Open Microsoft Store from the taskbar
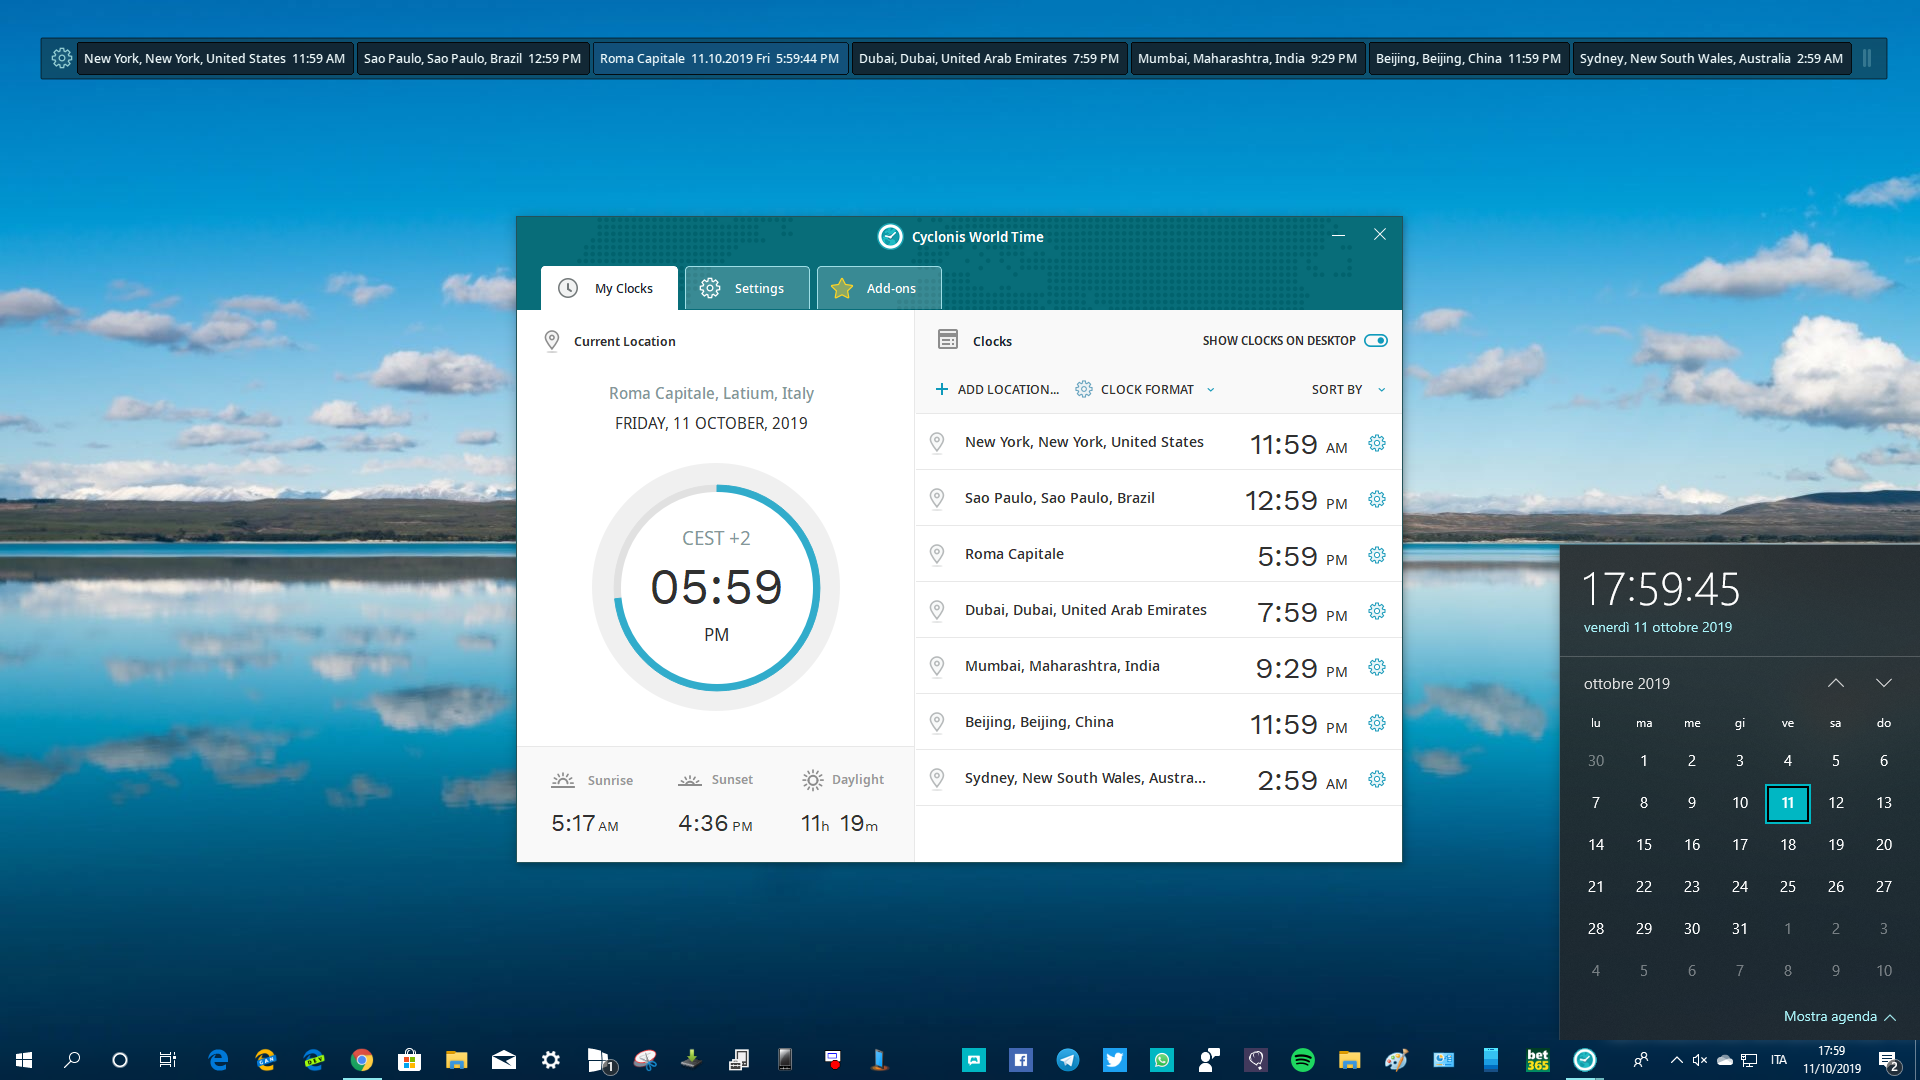This screenshot has height=1080, width=1920. pos(409,1060)
